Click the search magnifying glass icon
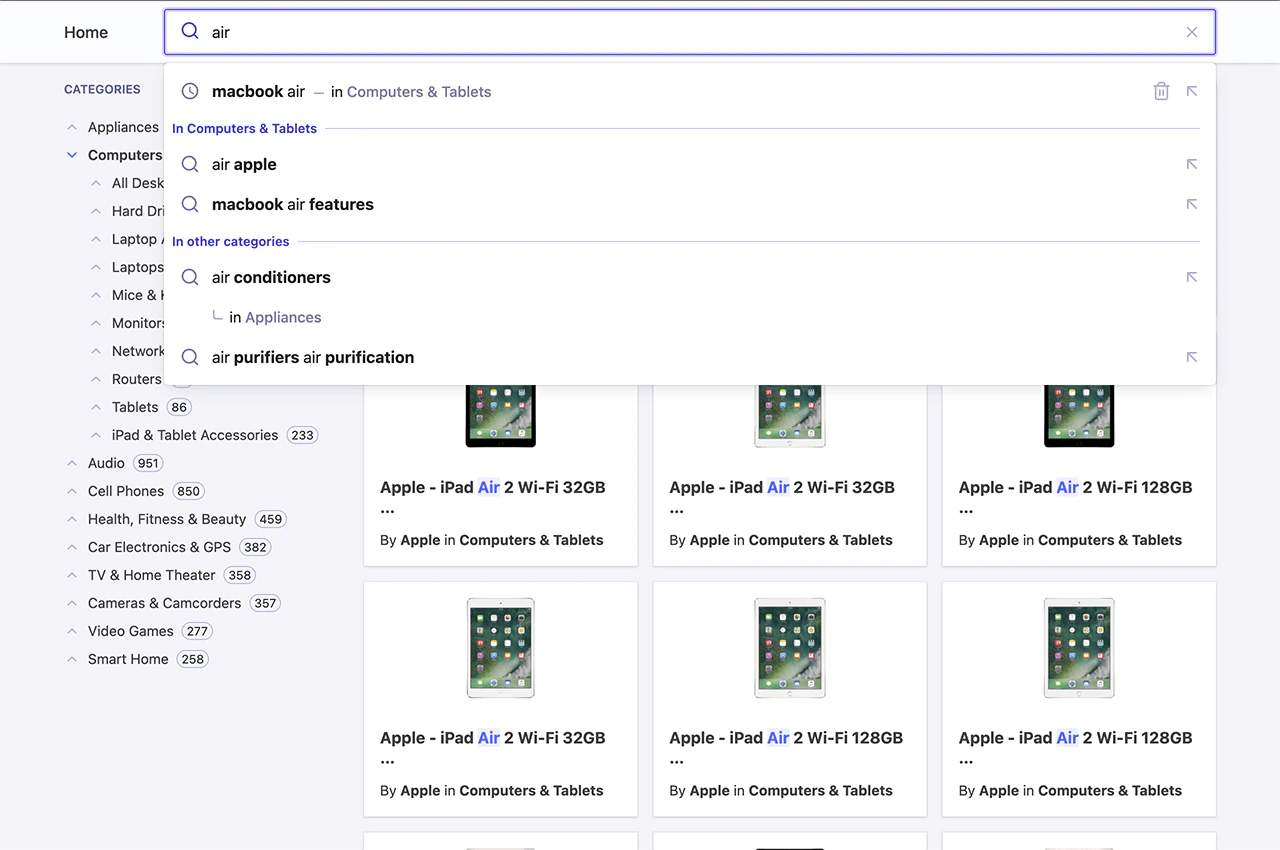This screenshot has height=850, width=1280. pyautogui.click(x=189, y=31)
